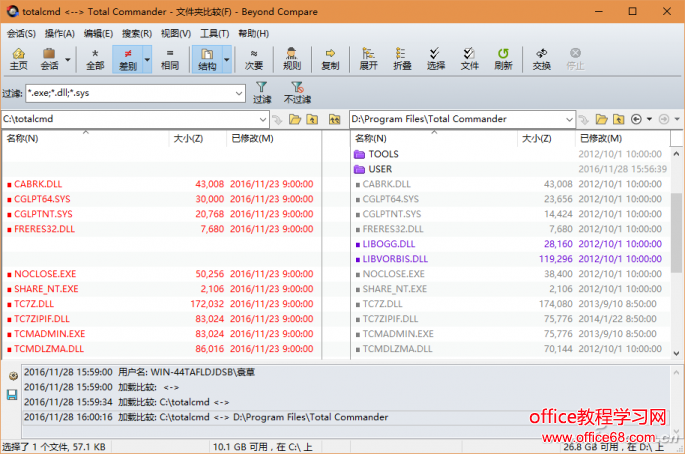Click the 展开 (Expand all) toolbar icon
The image size is (685, 454).
[368, 59]
